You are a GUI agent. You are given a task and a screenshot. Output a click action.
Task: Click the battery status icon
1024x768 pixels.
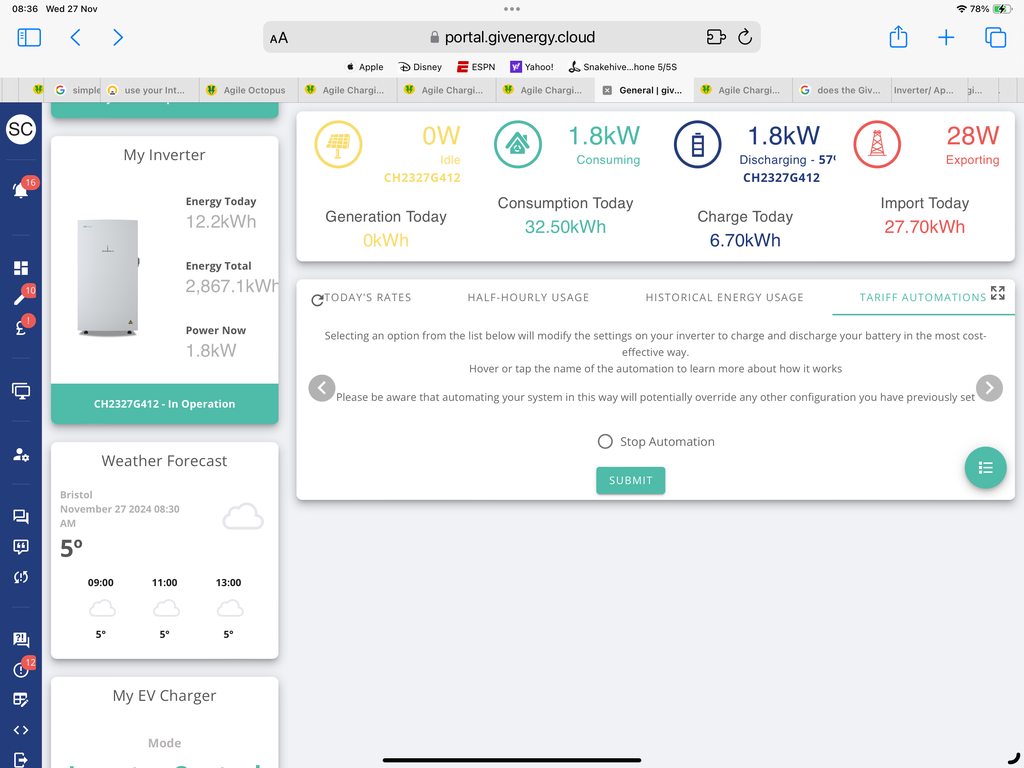[698, 146]
